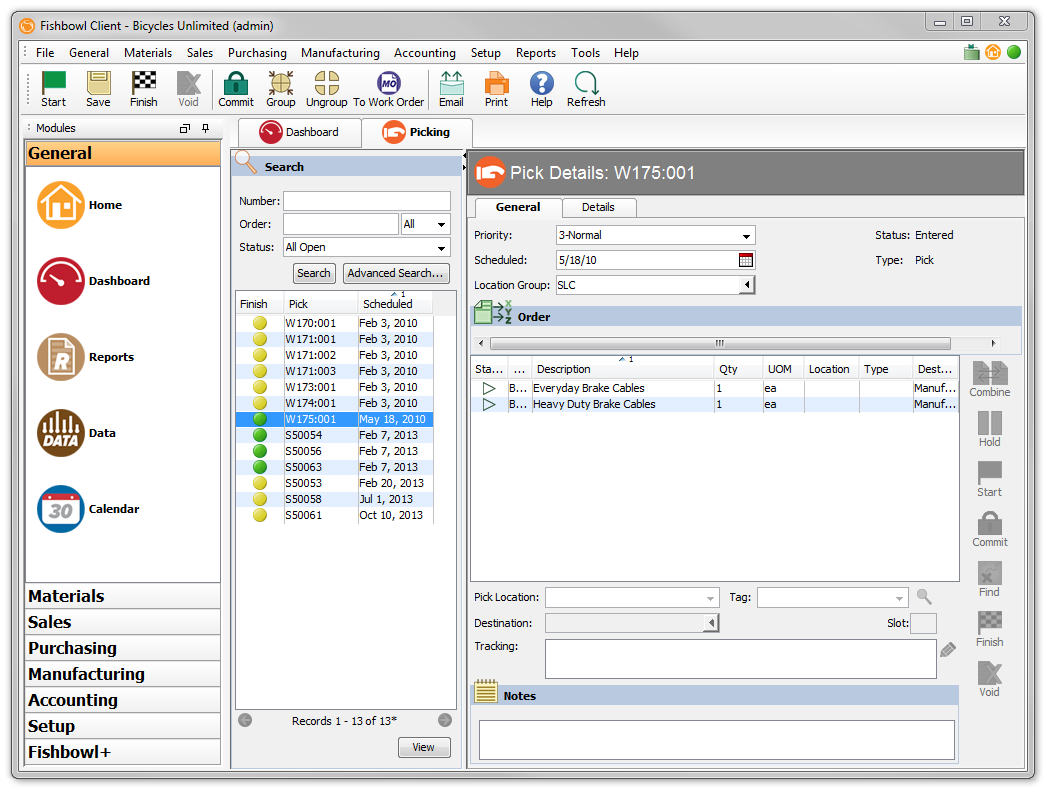This screenshot has height=790, width=1049.
Task: Click the Search button
Action: [314, 273]
